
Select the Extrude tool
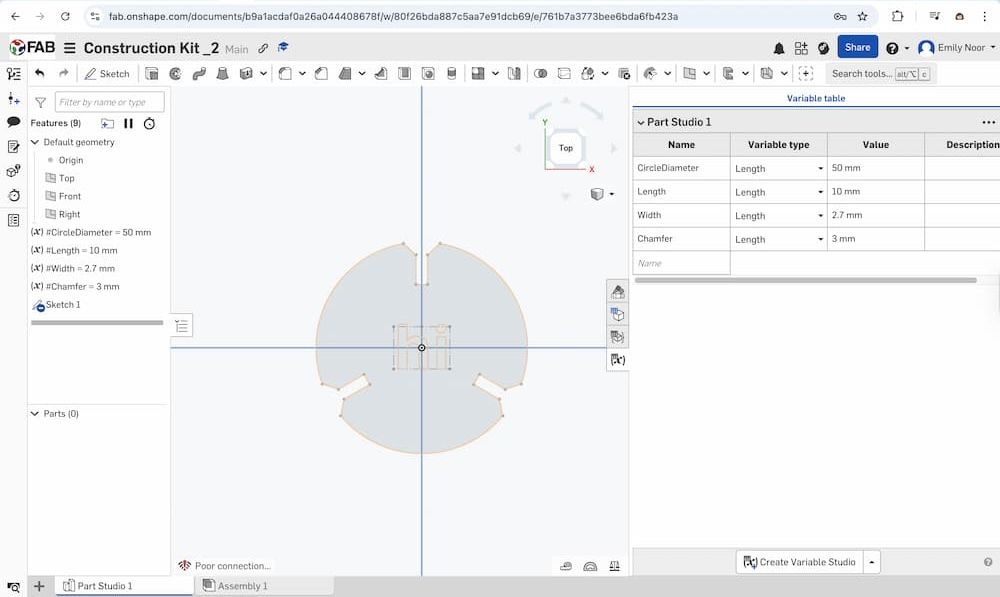point(152,74)
